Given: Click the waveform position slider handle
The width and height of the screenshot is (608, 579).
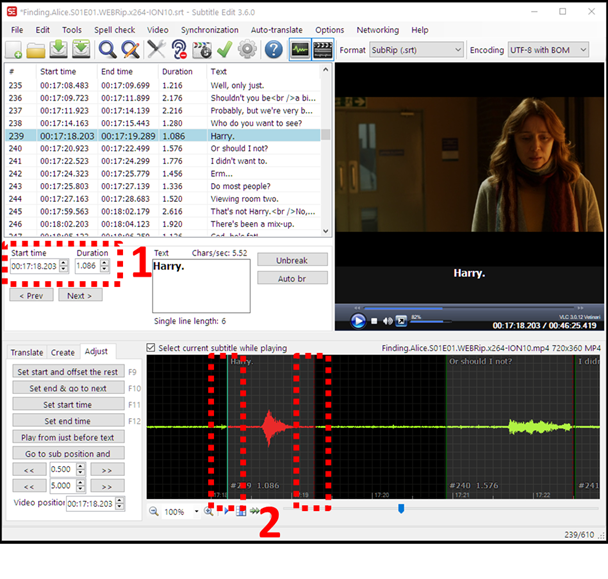Looking at the screenshot, I should (x=401, y=509).
